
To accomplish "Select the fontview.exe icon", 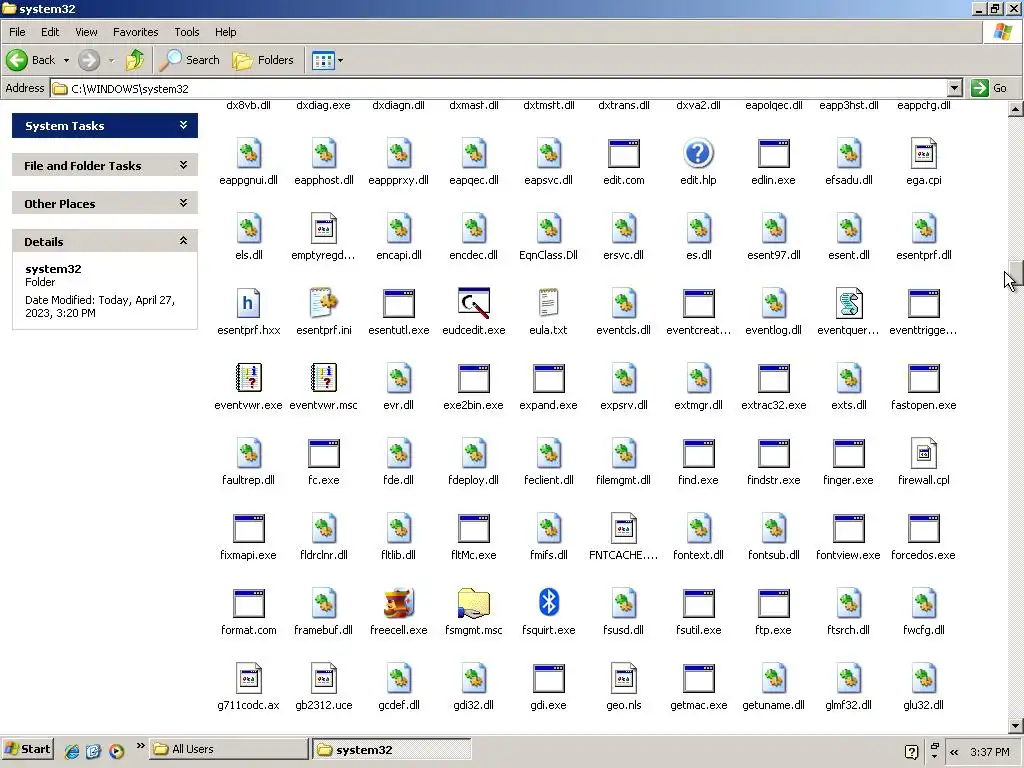I will pos(848,528).
